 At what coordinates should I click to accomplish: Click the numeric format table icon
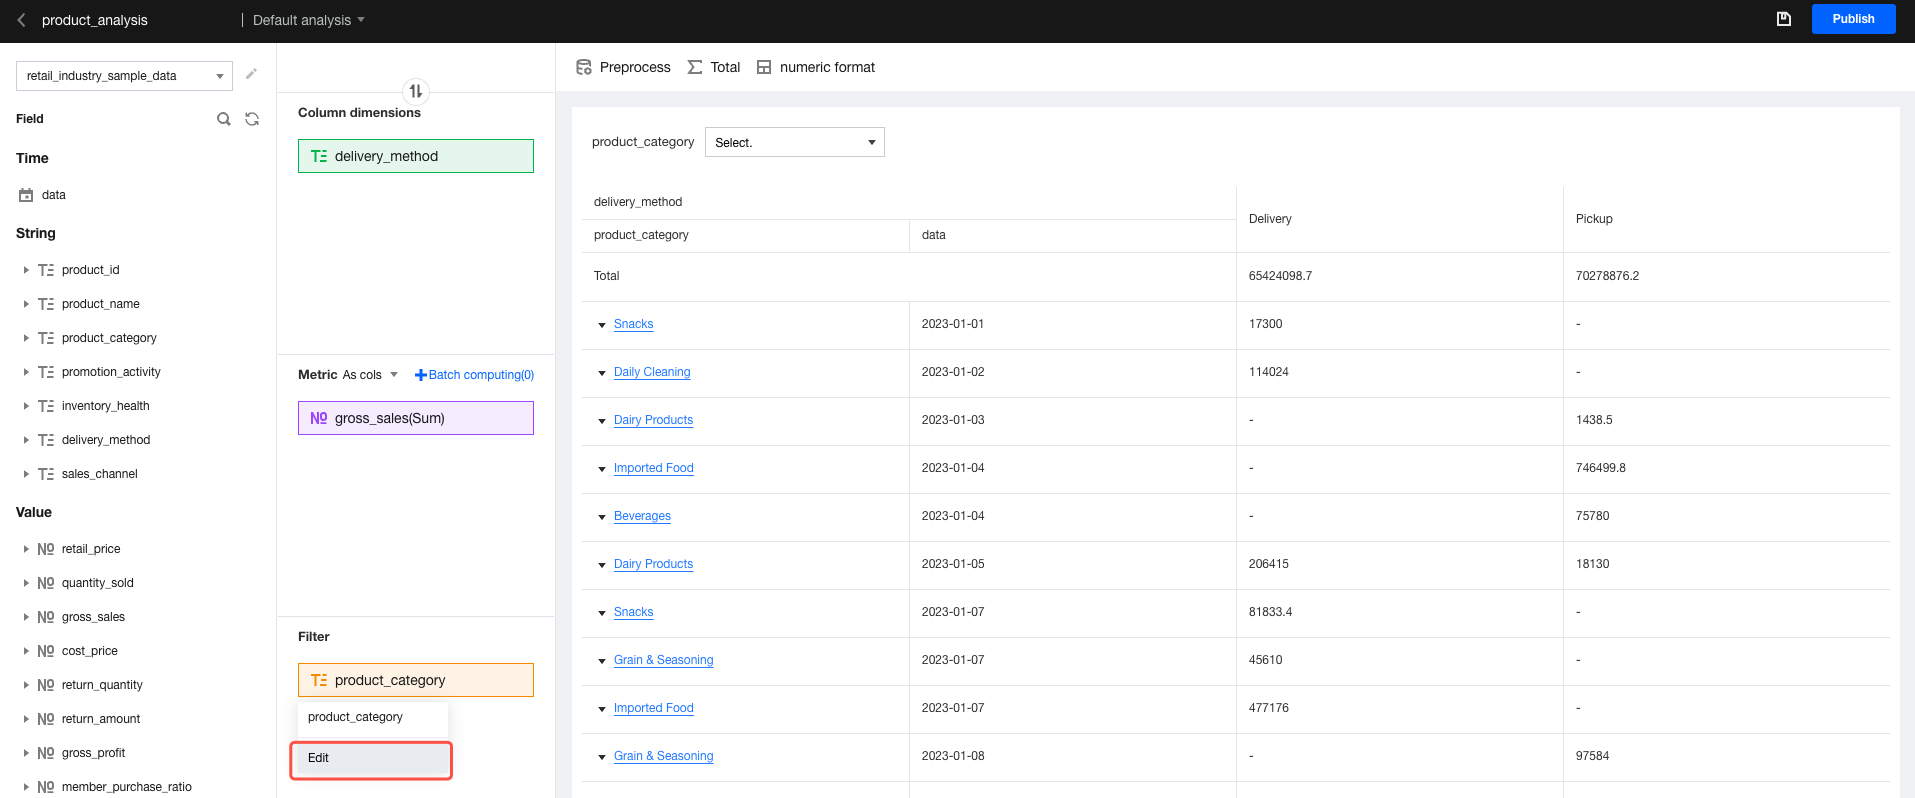click(x=764, y=67)
